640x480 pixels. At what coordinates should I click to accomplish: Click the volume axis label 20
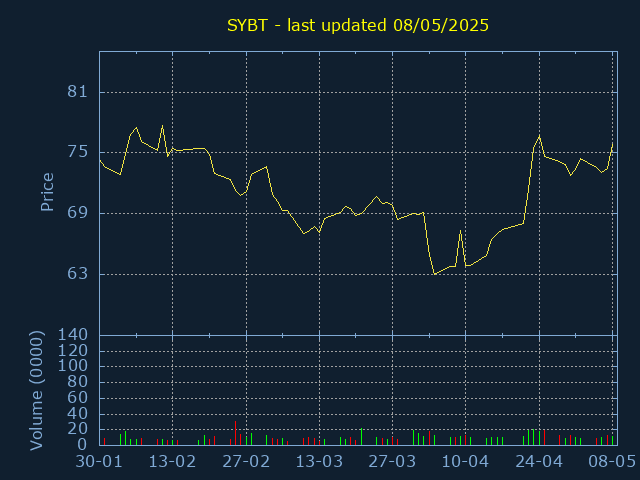tap(78, 429)
